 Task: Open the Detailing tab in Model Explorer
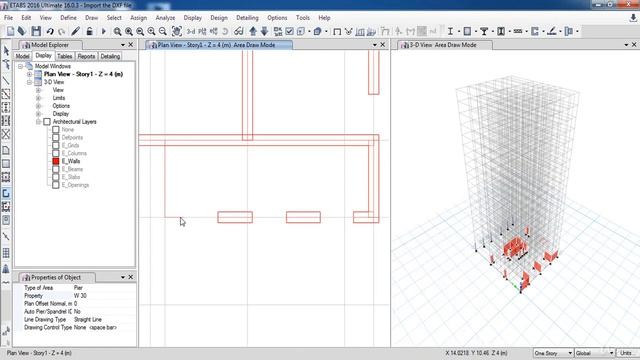click(x=110, y=56)
